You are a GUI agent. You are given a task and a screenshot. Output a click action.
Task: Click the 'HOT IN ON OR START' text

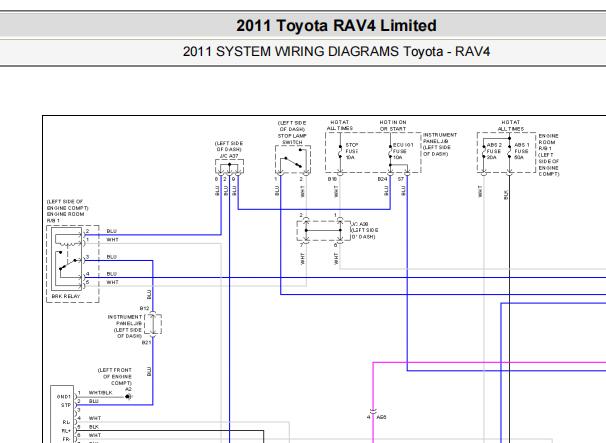click(x=393, y=125)
